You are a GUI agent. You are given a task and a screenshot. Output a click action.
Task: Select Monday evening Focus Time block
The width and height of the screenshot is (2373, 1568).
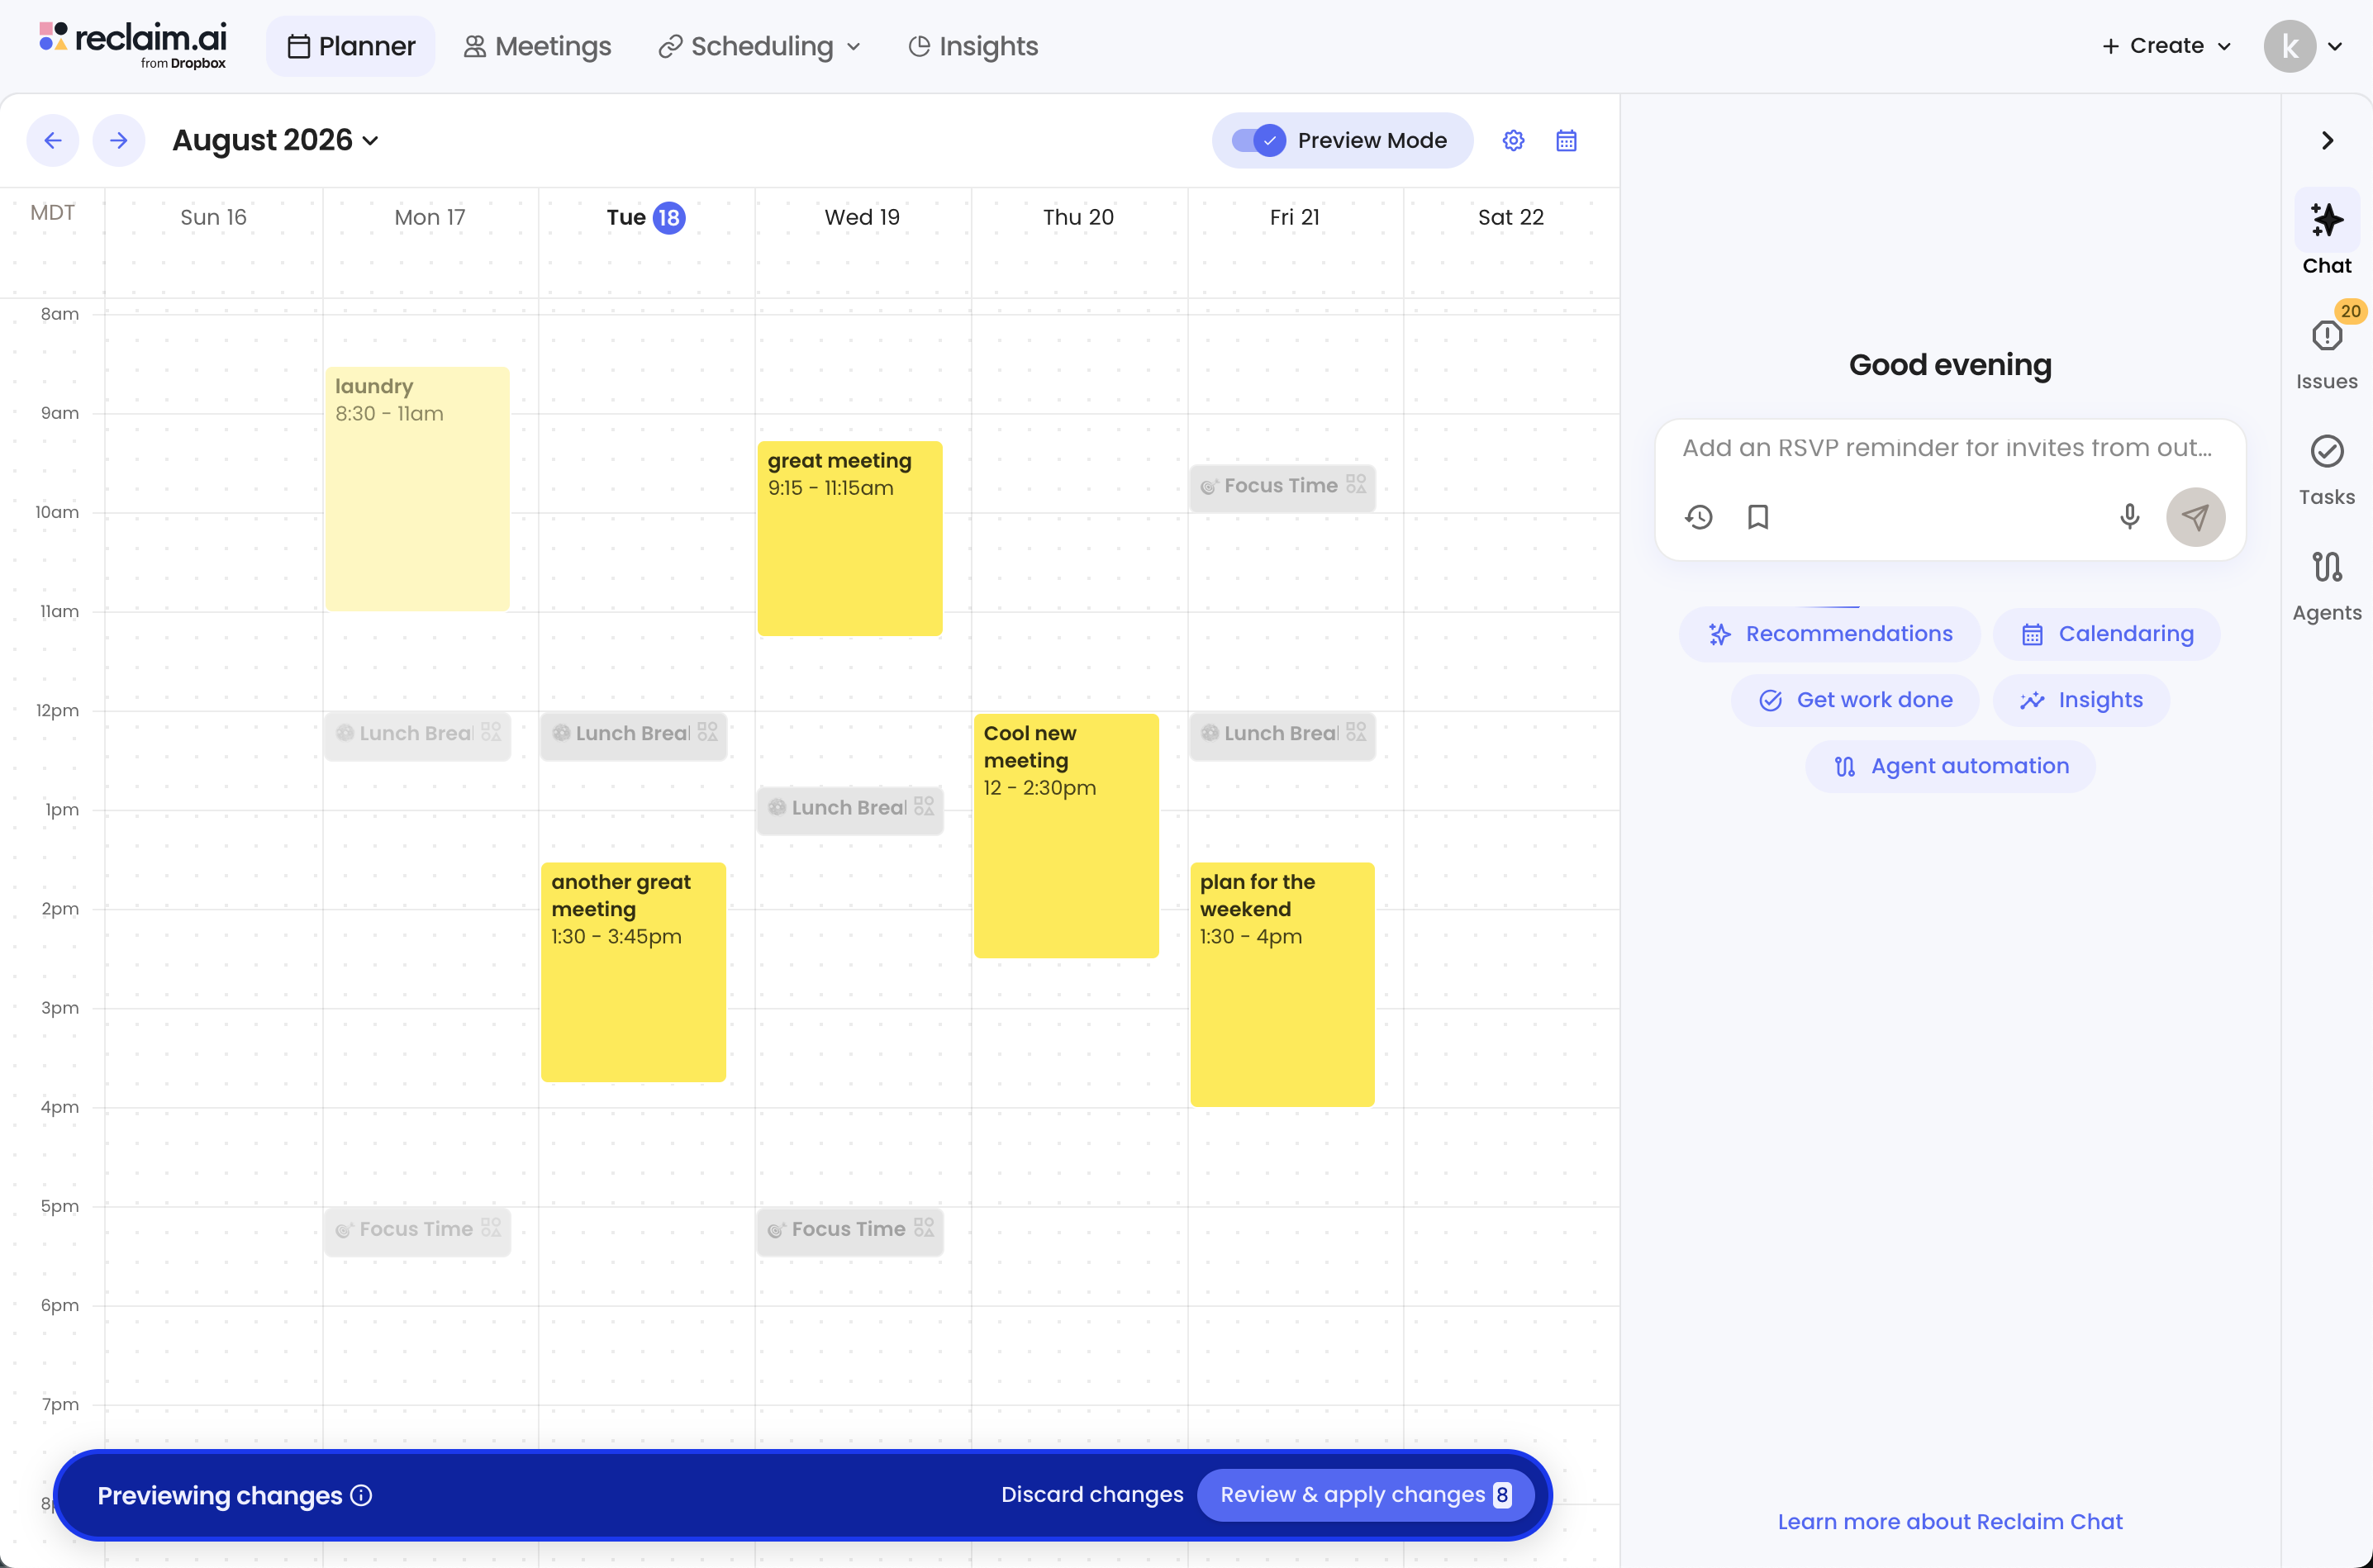417,1231
